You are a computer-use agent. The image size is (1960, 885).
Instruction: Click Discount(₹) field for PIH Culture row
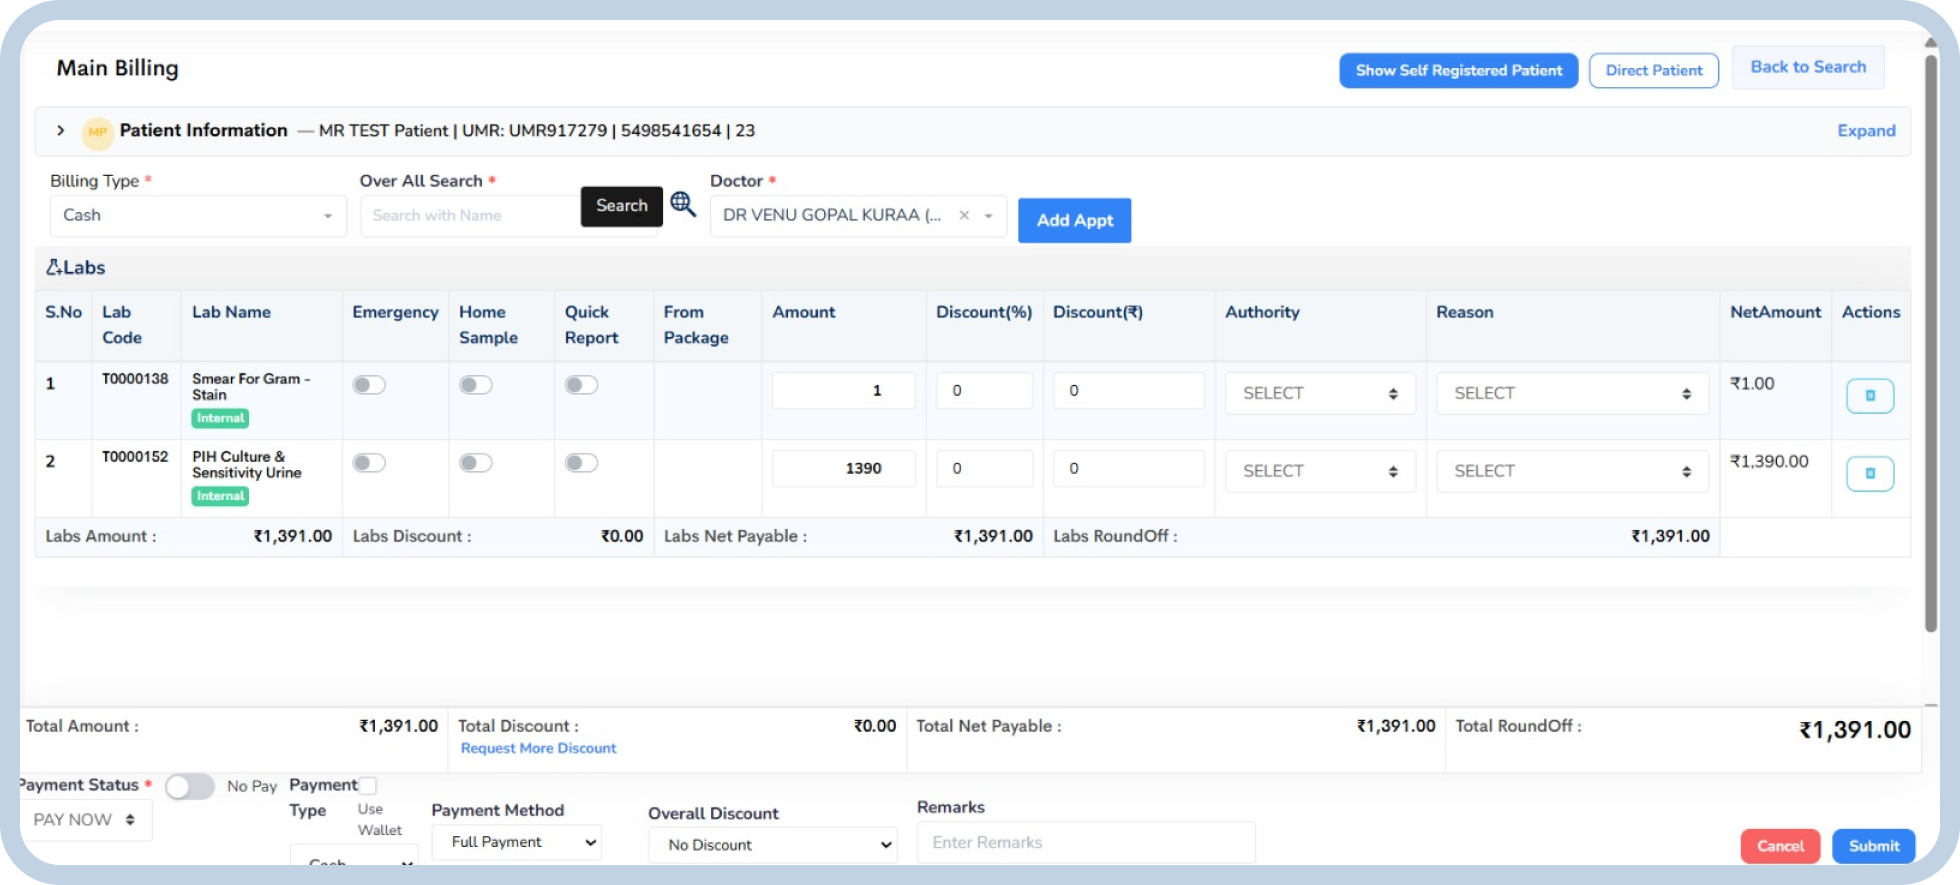(x=1128, y=468)
